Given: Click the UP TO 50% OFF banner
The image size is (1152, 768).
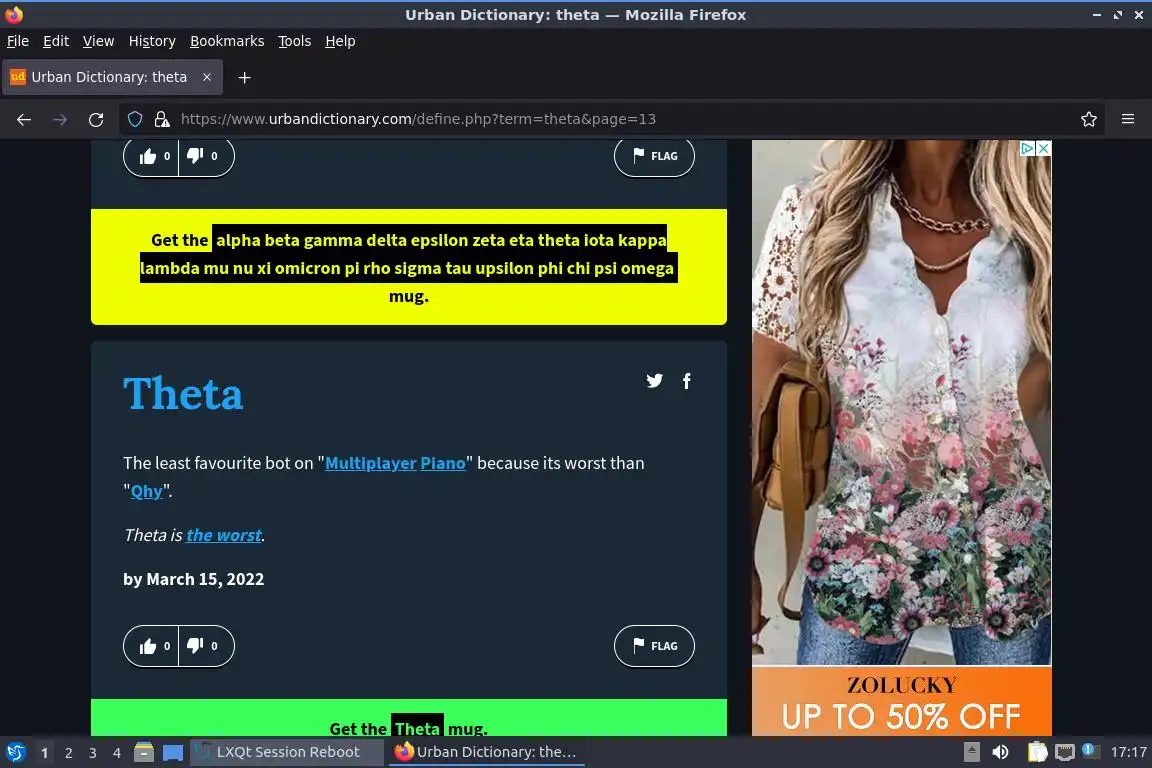Looking at the screenshot, I should coord(901,716).
